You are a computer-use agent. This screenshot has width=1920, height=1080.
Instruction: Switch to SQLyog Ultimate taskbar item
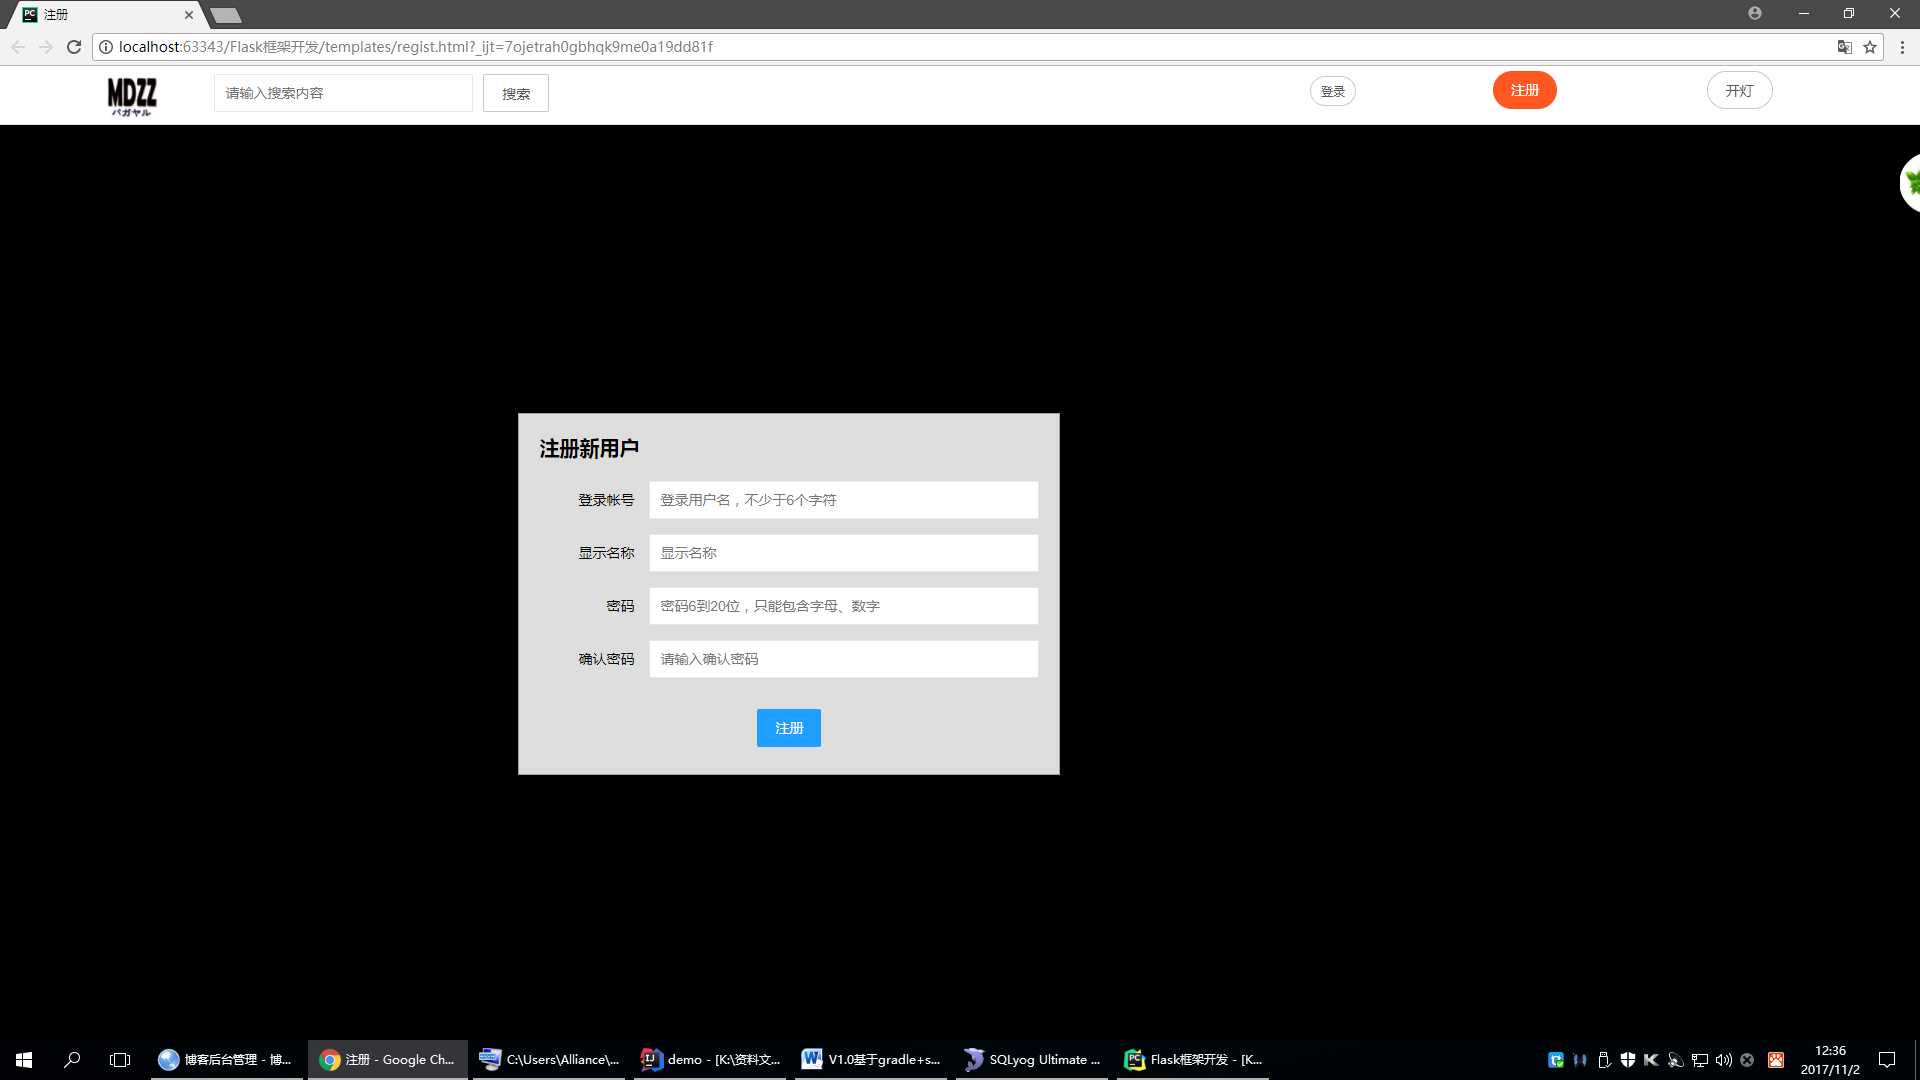click(1033, 1060)
